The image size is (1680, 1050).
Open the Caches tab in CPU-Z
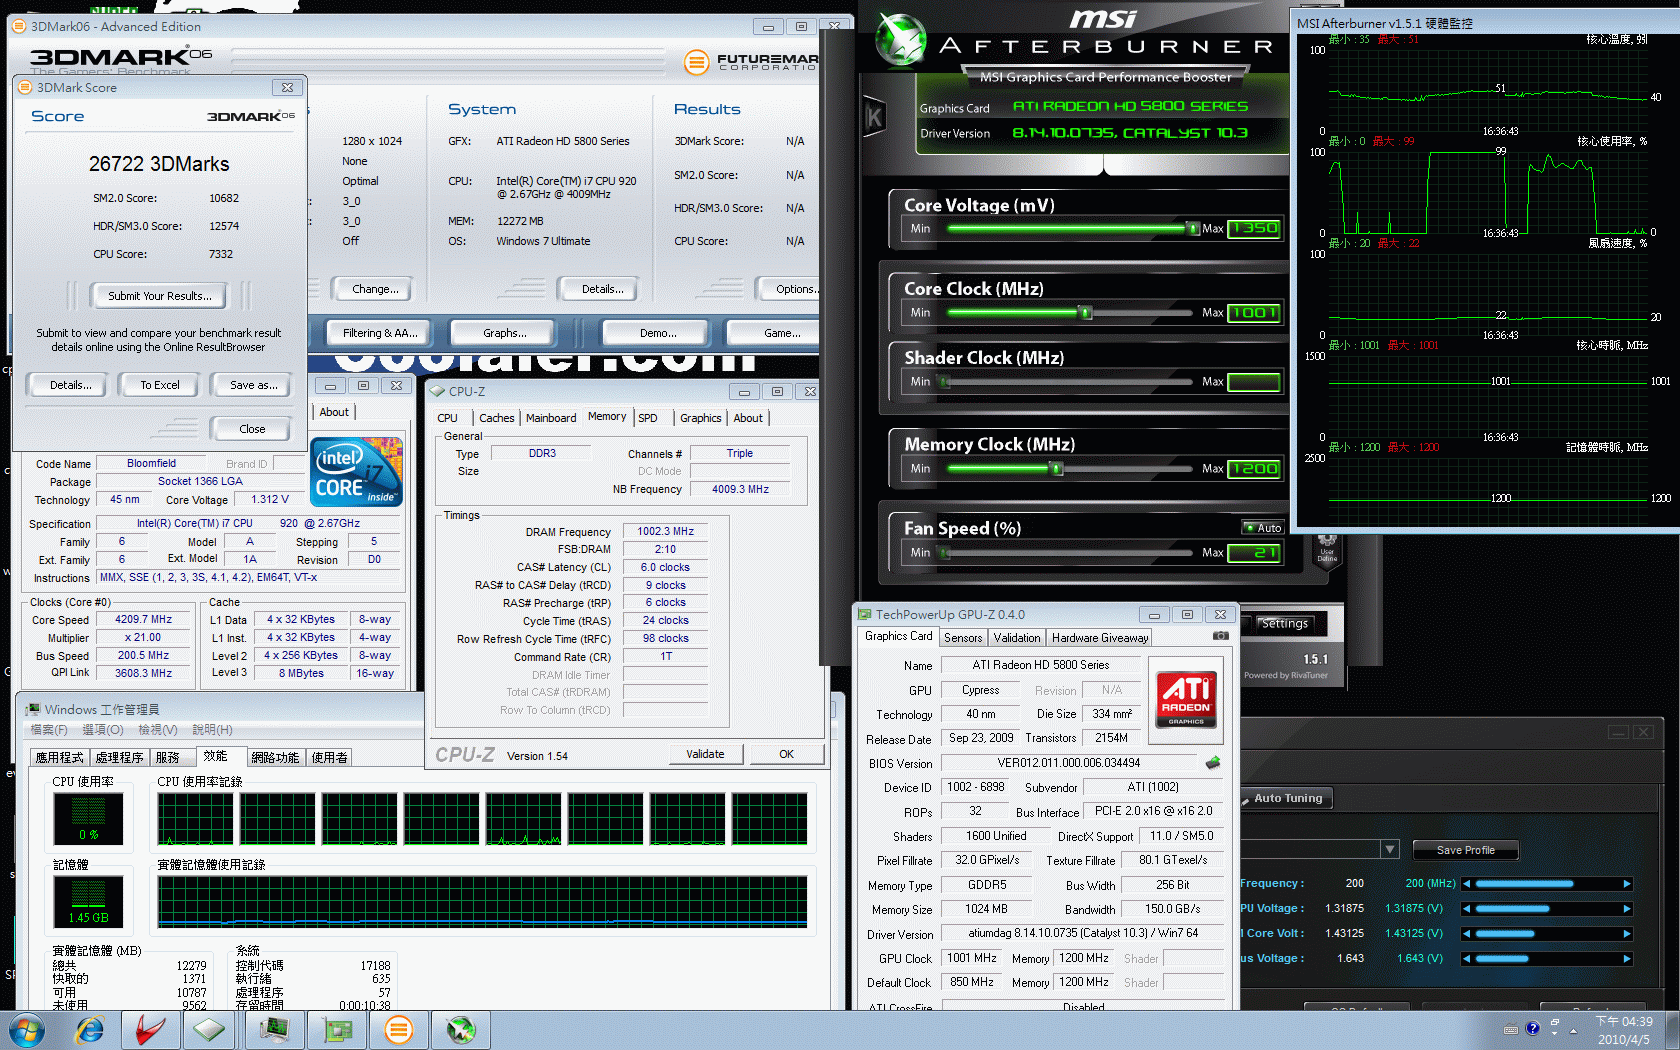(x=496, y=418)
